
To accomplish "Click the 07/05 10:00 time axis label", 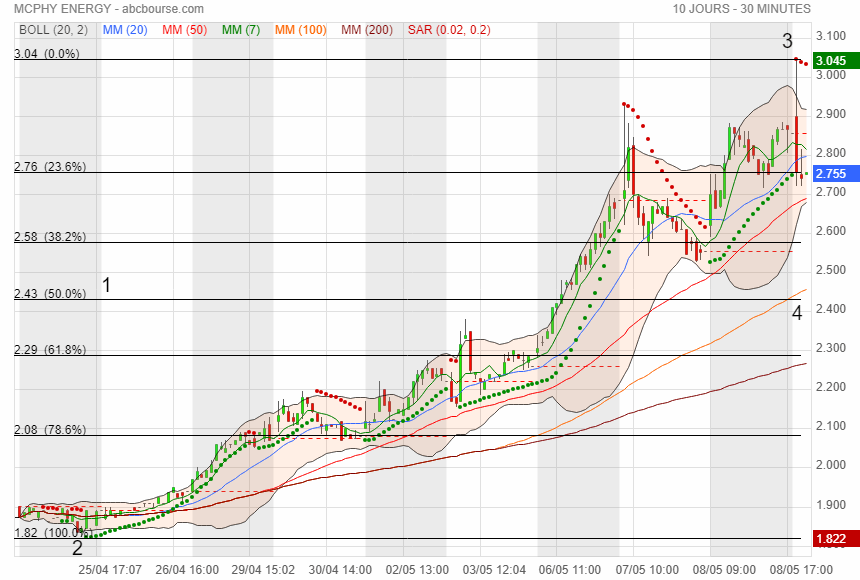I will click(x=647, y=570).
